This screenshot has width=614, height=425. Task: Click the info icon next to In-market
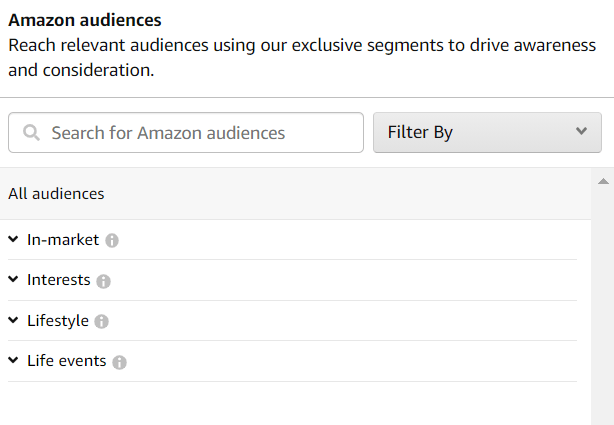point(112,241)
